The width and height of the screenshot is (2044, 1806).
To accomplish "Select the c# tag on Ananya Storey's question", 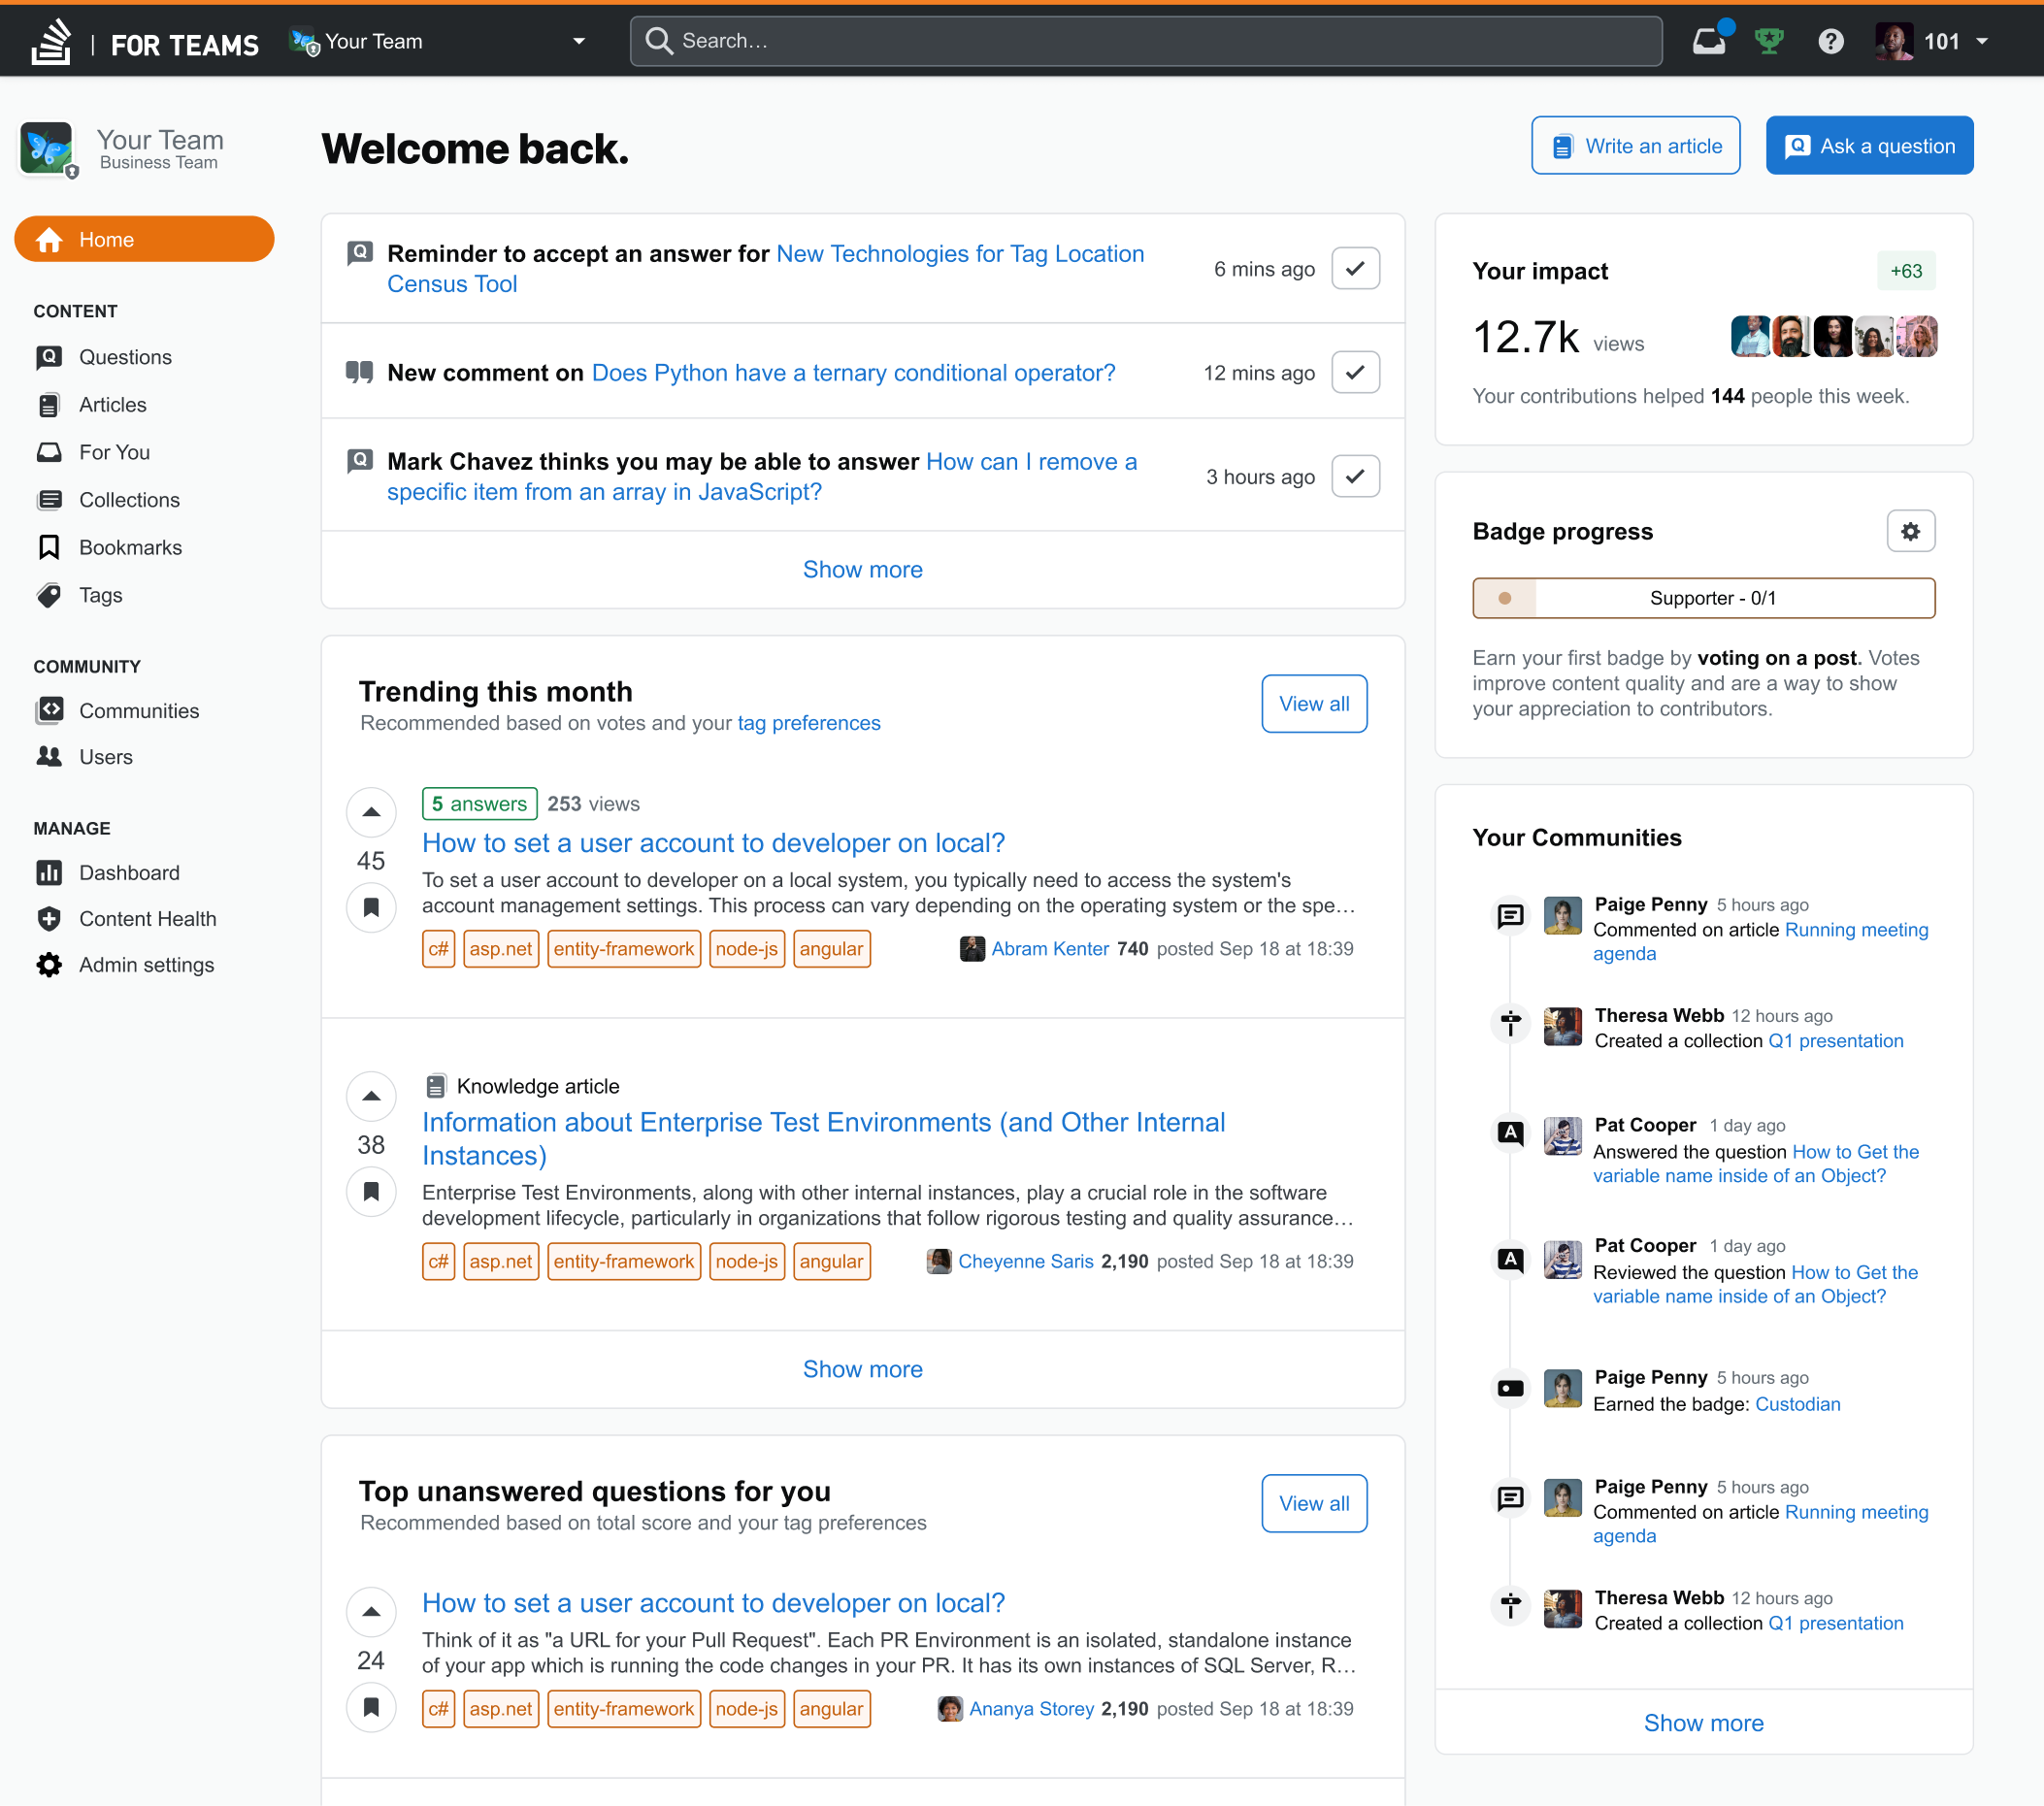I will coord(439,1709).
